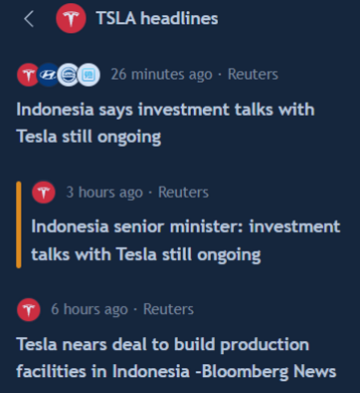The width and height of the screenshot is (360, 393).
Task: Open headline Indonesia says investment talks with Tesla
Action: (x=165, y=123)
